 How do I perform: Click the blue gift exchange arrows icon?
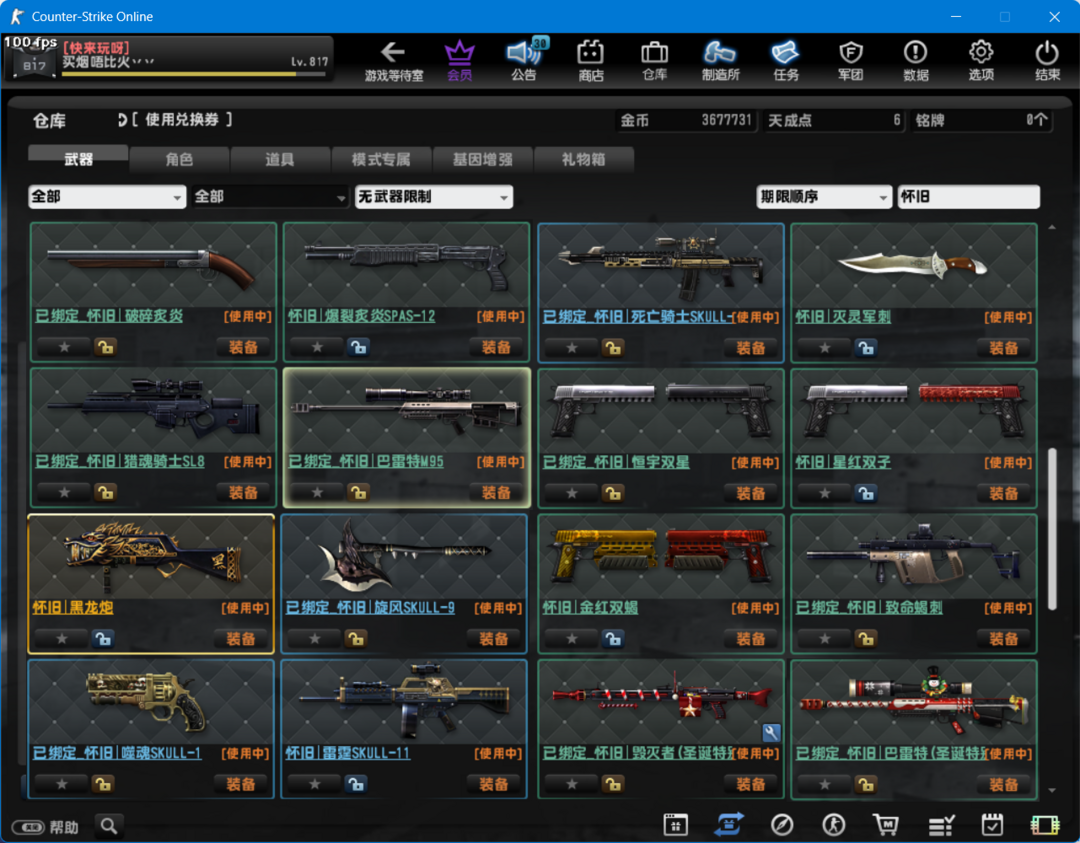[729, 824]
